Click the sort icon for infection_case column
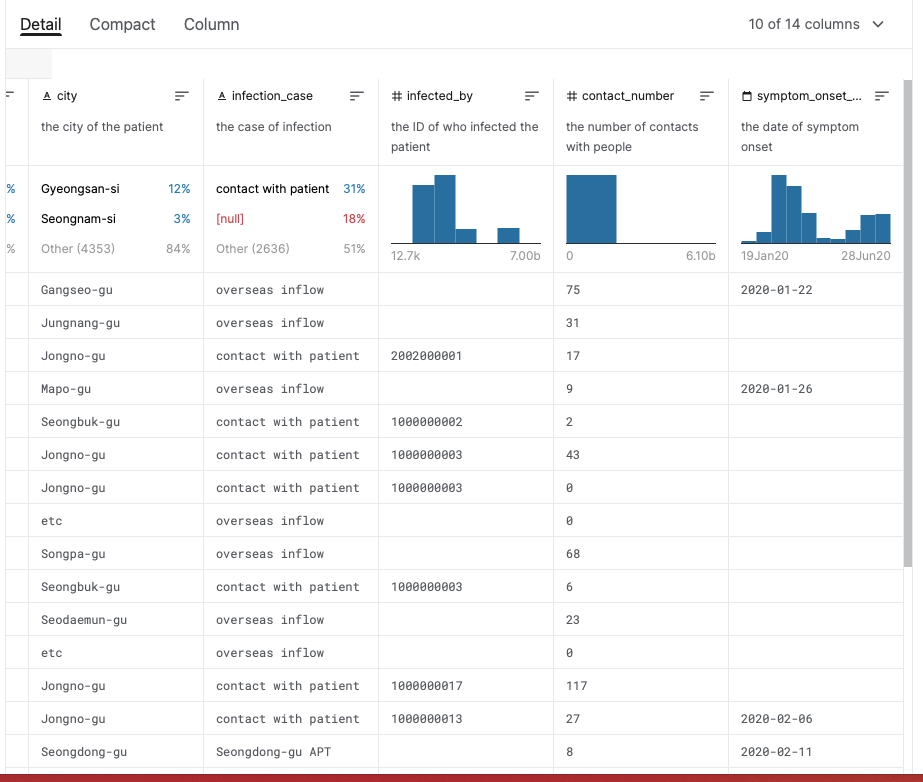The image size is (923, 782). coord(357,96)
